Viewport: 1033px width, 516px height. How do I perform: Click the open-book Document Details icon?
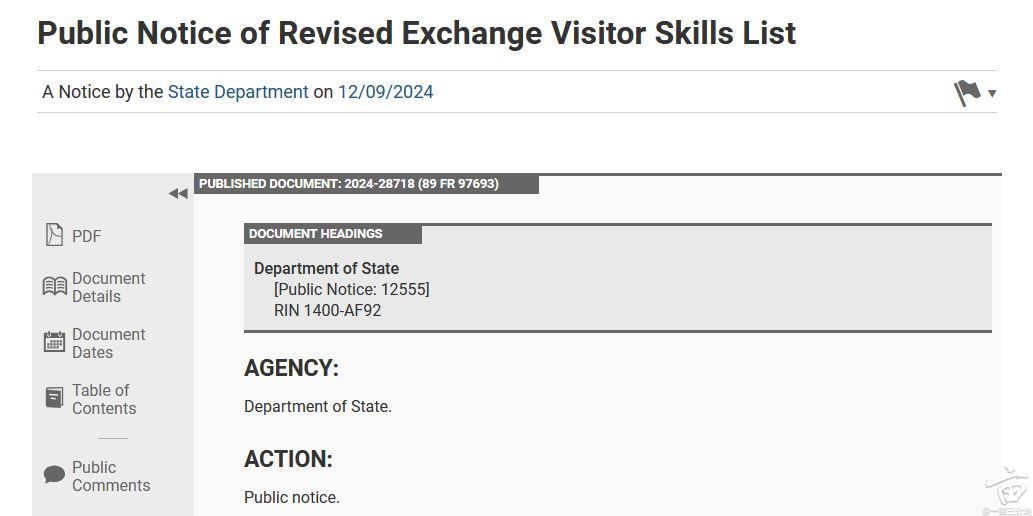pyautogui.click(x=54, y=287)
